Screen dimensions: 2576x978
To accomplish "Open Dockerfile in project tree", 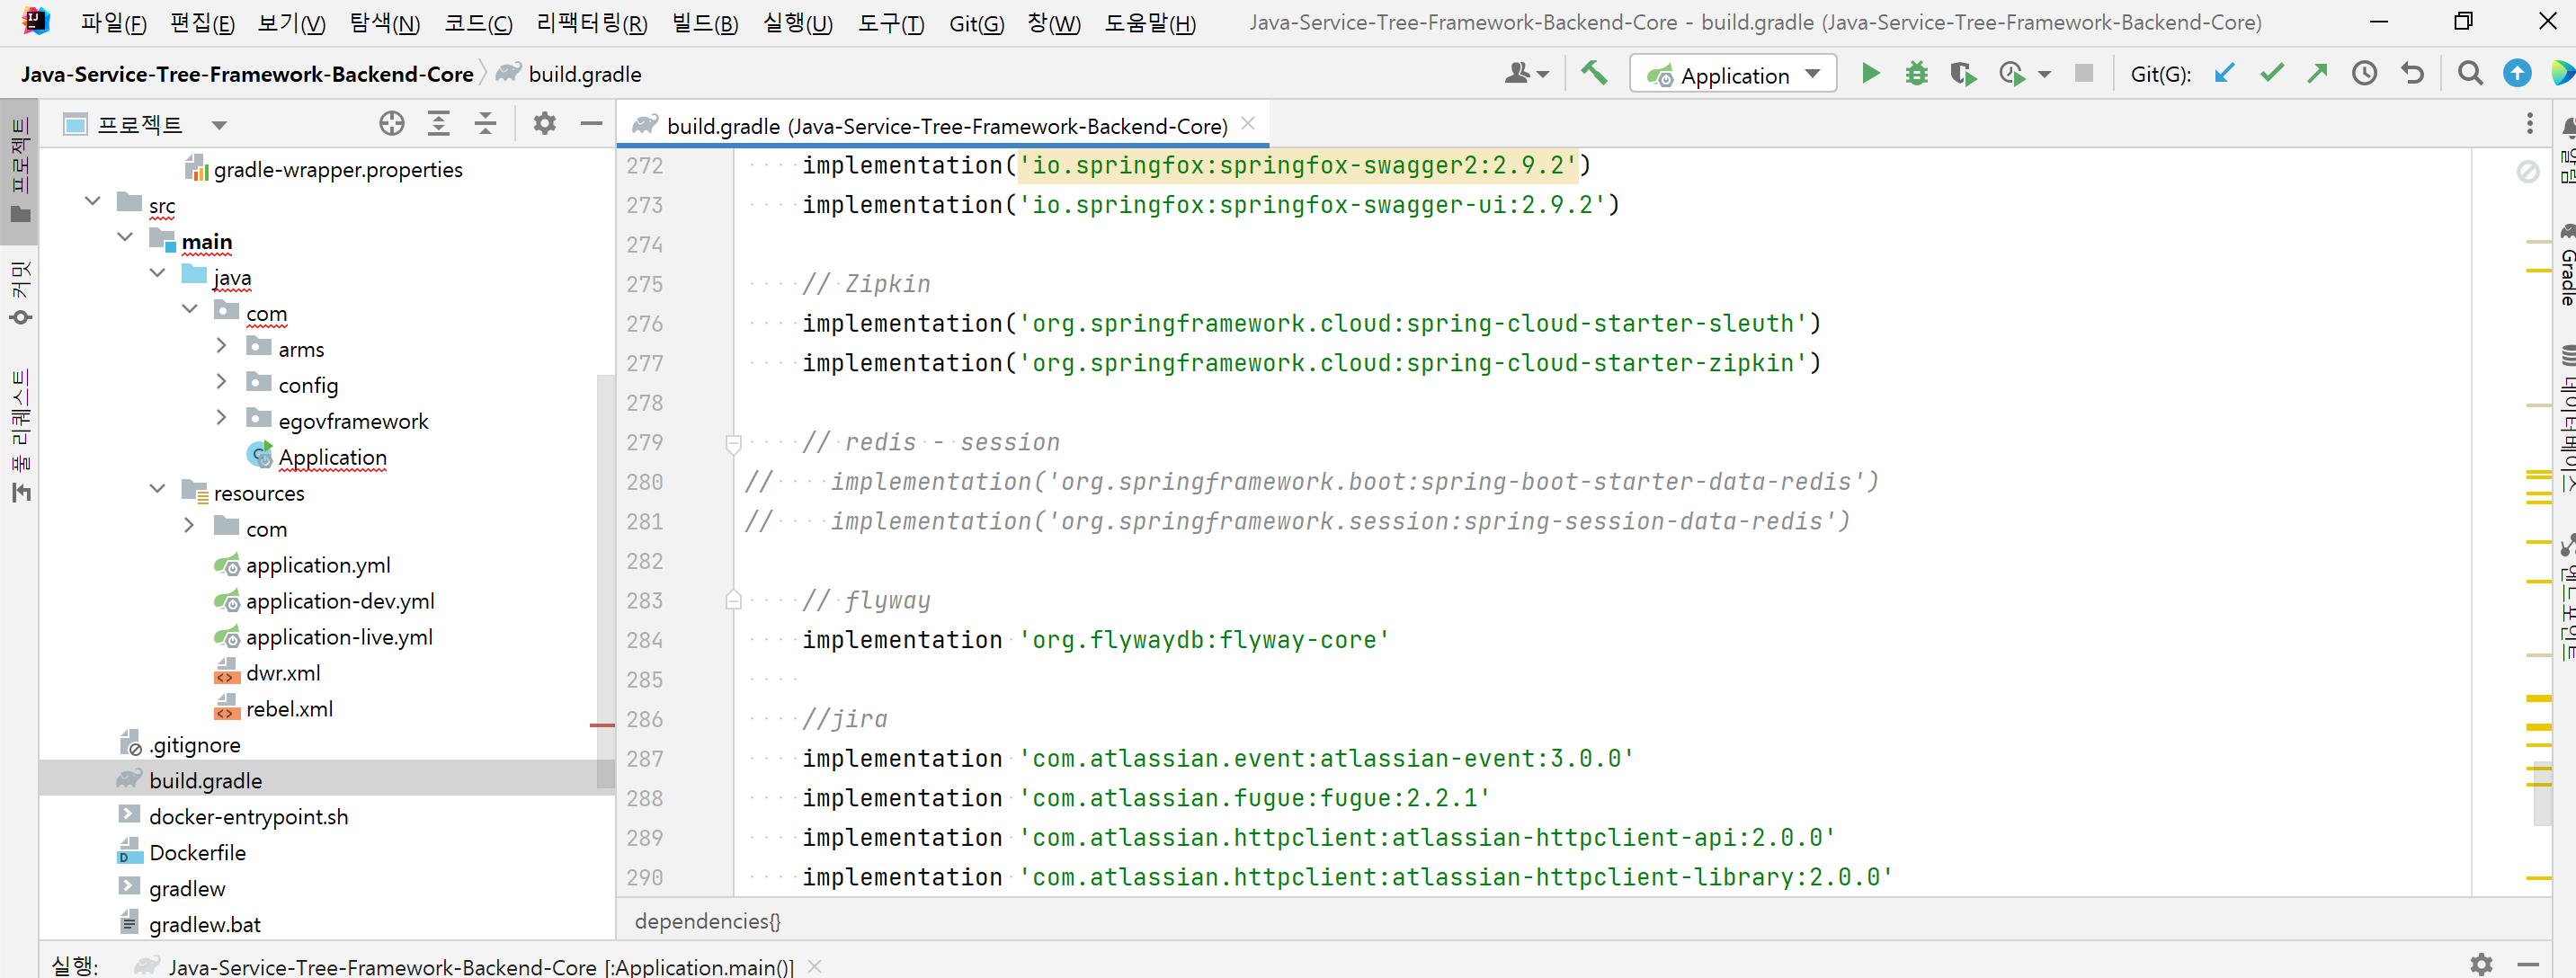I will click(x=197, y=852).
